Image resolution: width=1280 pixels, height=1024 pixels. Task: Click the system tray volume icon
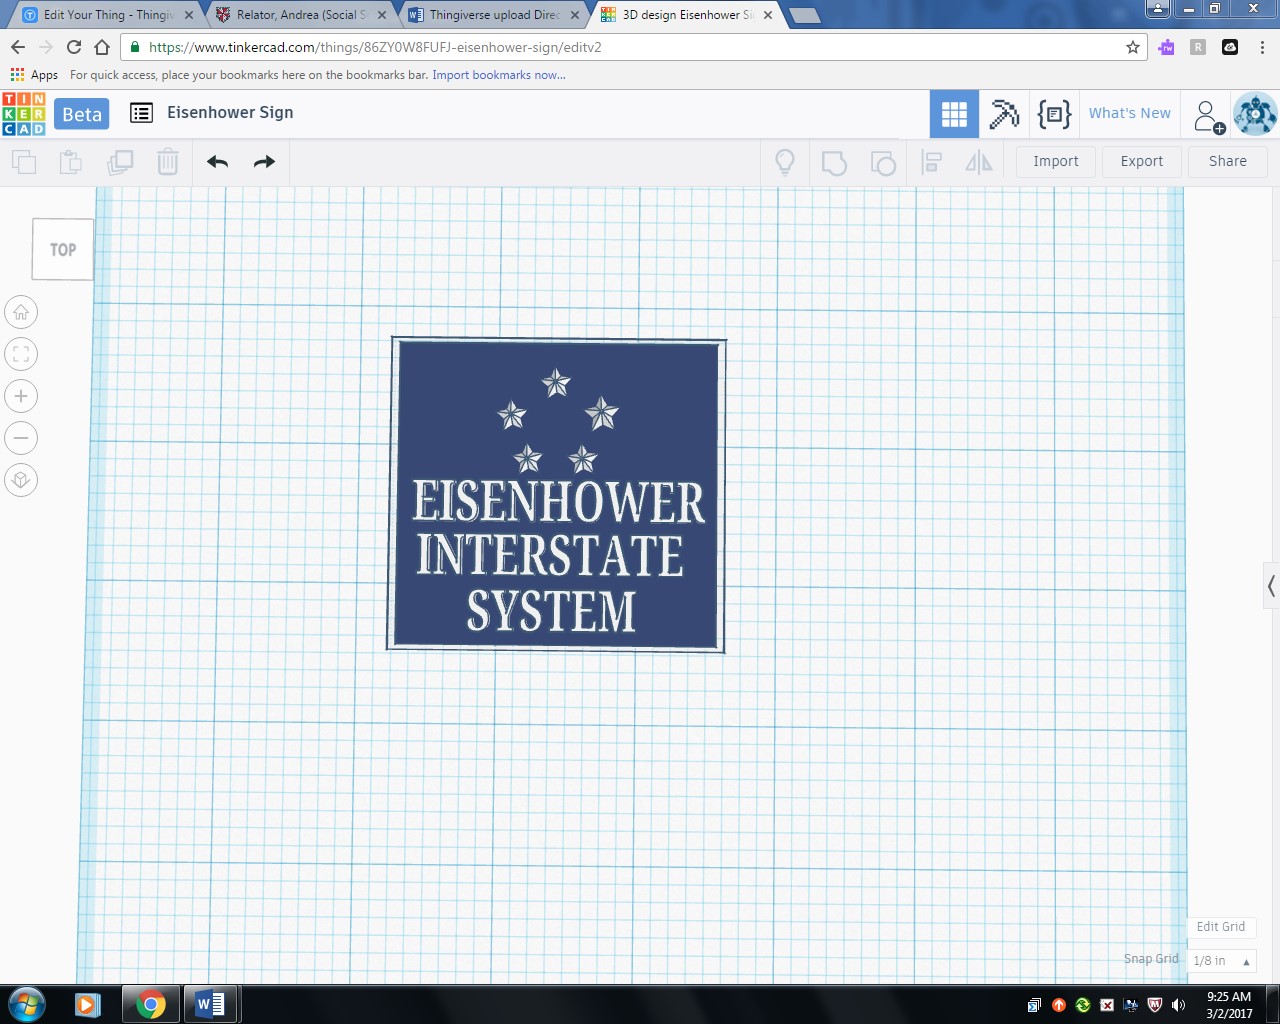[x=1179, y=1005]
